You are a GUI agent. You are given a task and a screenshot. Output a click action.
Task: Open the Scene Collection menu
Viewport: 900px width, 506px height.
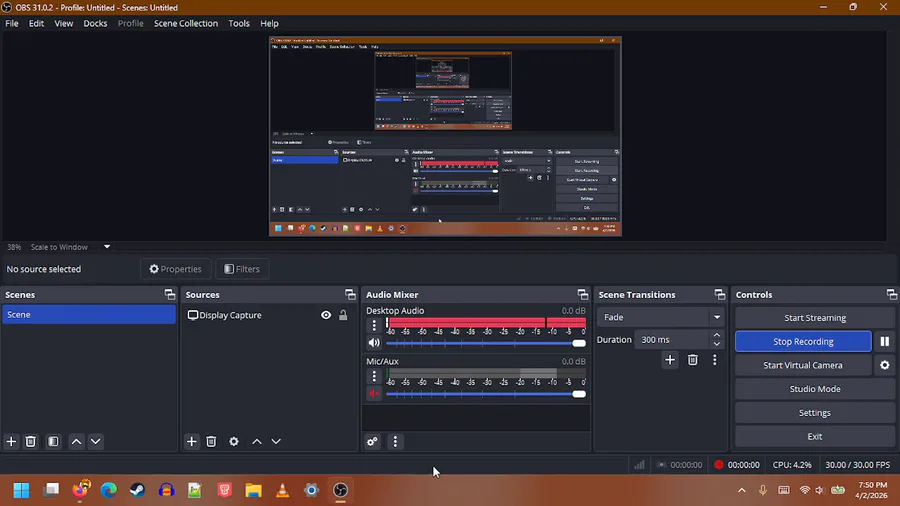[x=186, y=24]
